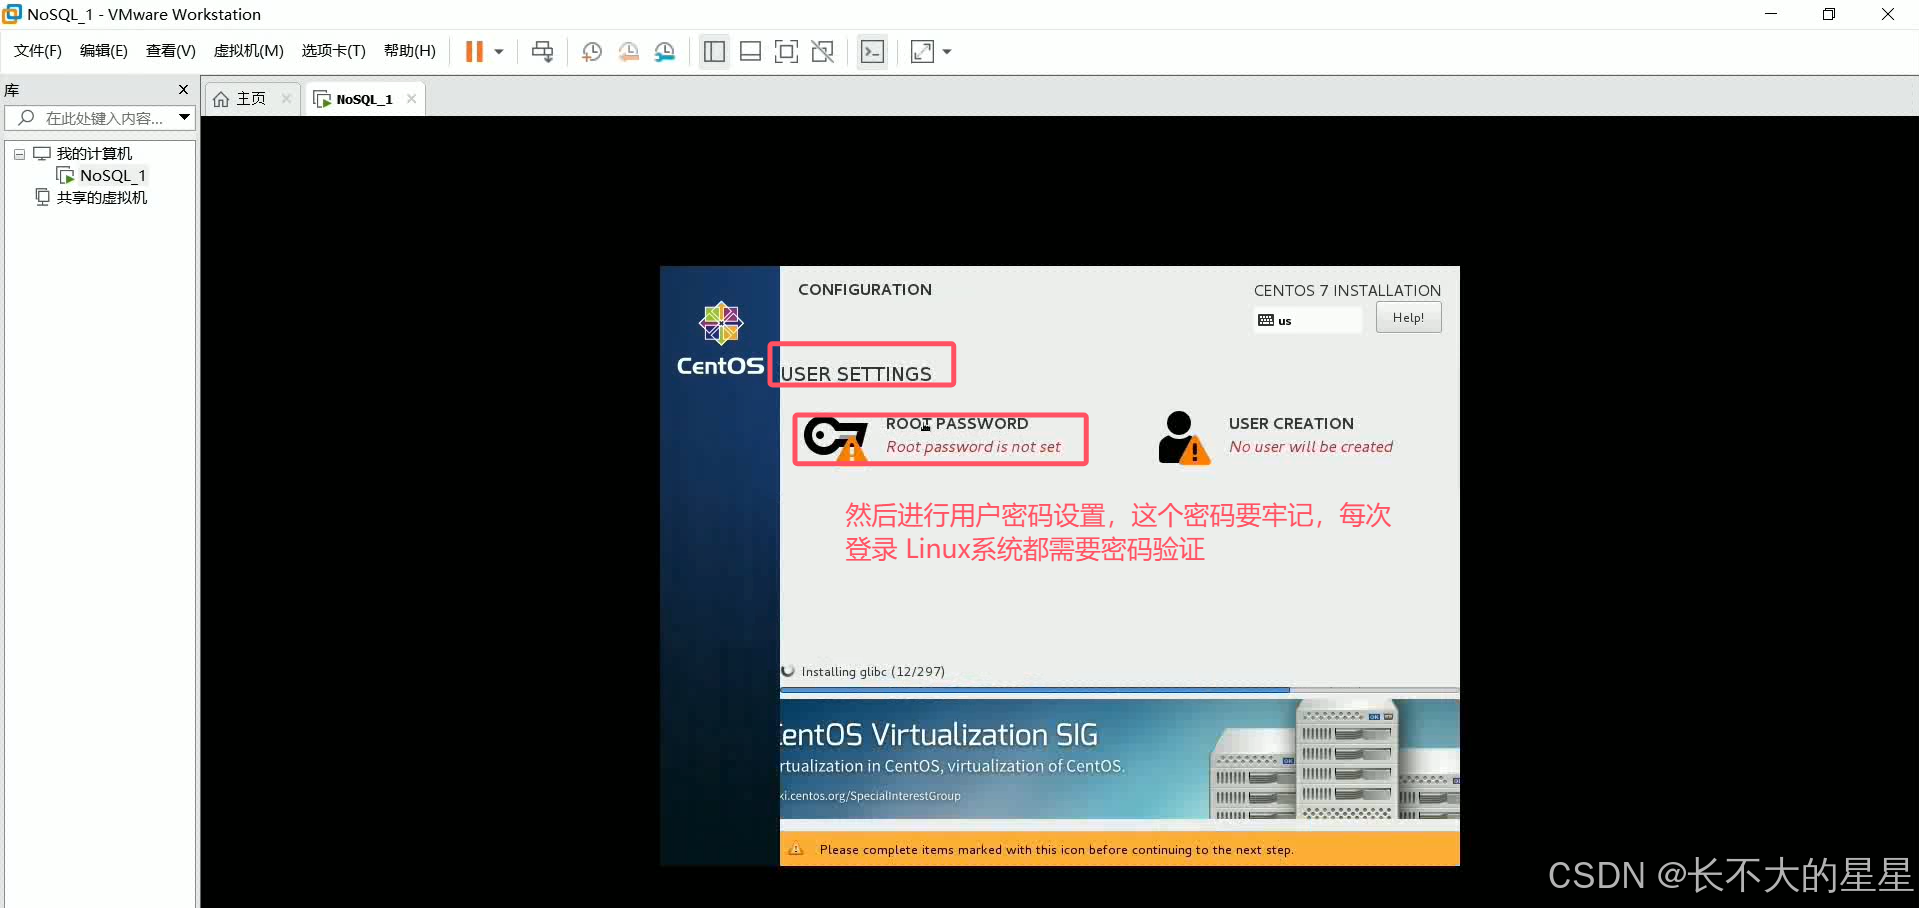Image resolution: width=1919 pixels, height=908 pixels.
Task: Click the "No user will be created" text
Action: [x=1311, y=447]
